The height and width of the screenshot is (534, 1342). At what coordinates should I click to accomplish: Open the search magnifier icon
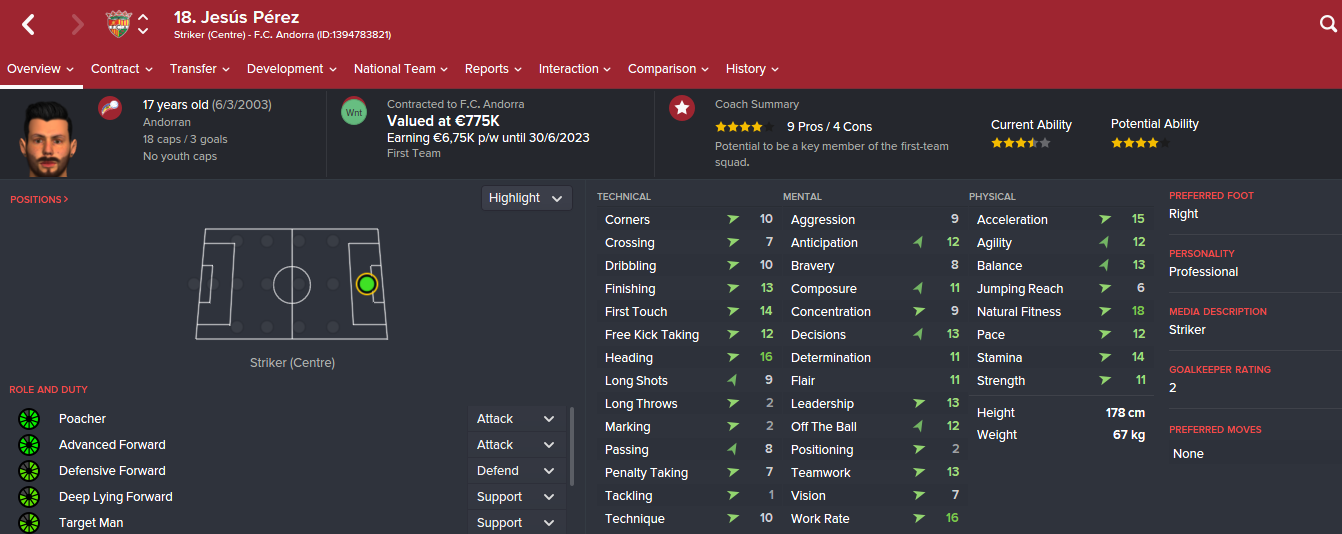(1328, 25)
